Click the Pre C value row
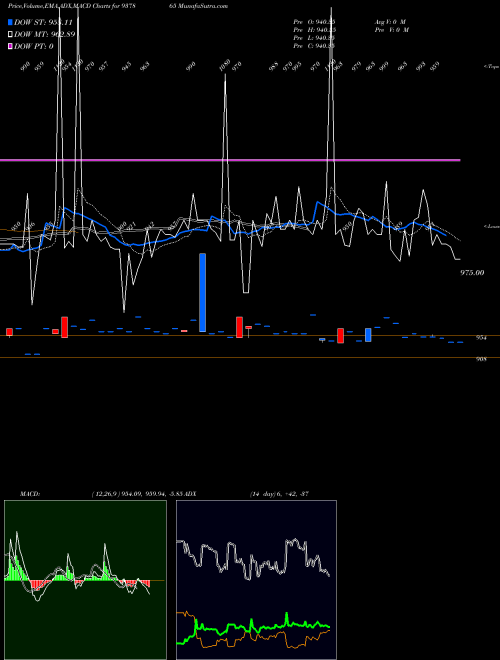 pos(314,45)
